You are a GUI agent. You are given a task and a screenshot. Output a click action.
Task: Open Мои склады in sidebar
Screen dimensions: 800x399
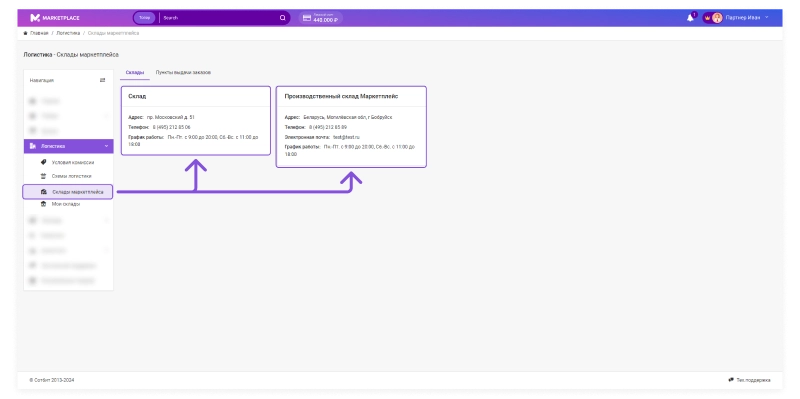(66, 204)
